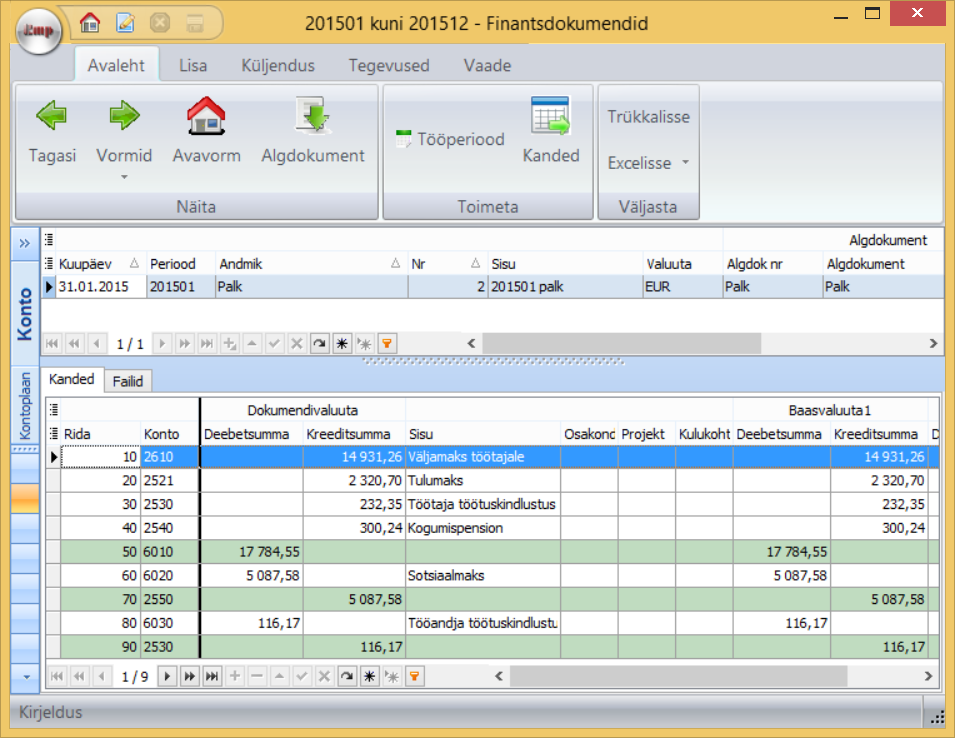
Task: Open the Failid tab
Action: click(x=127, y=381)
